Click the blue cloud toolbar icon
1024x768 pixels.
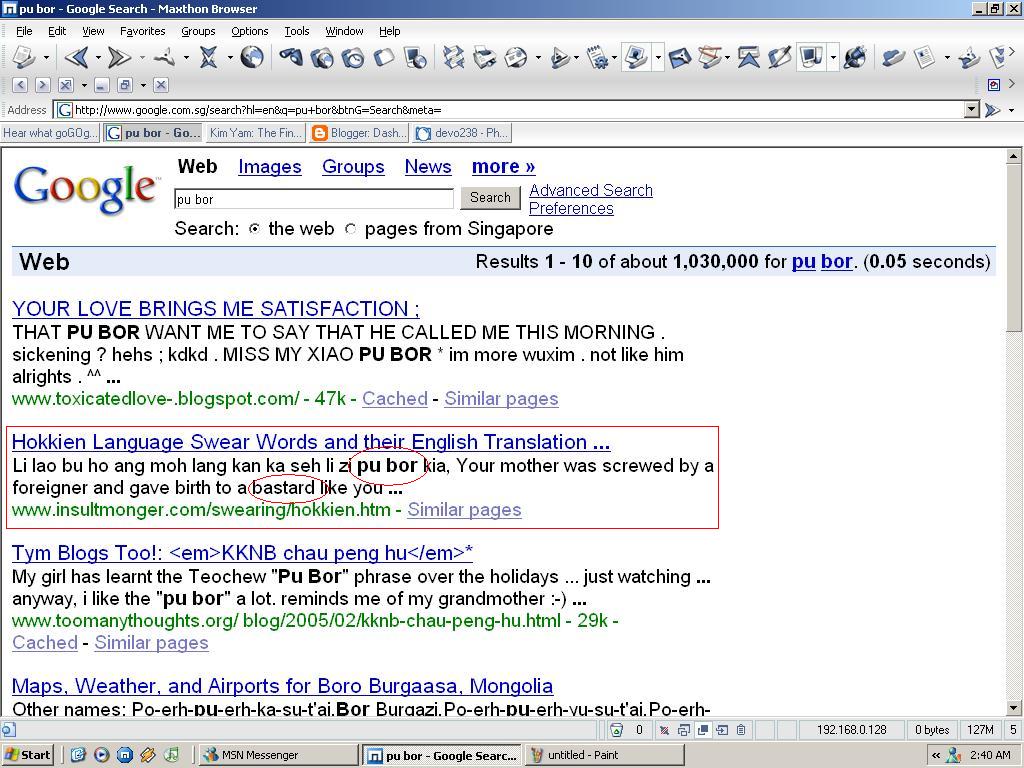pos(893,57)
